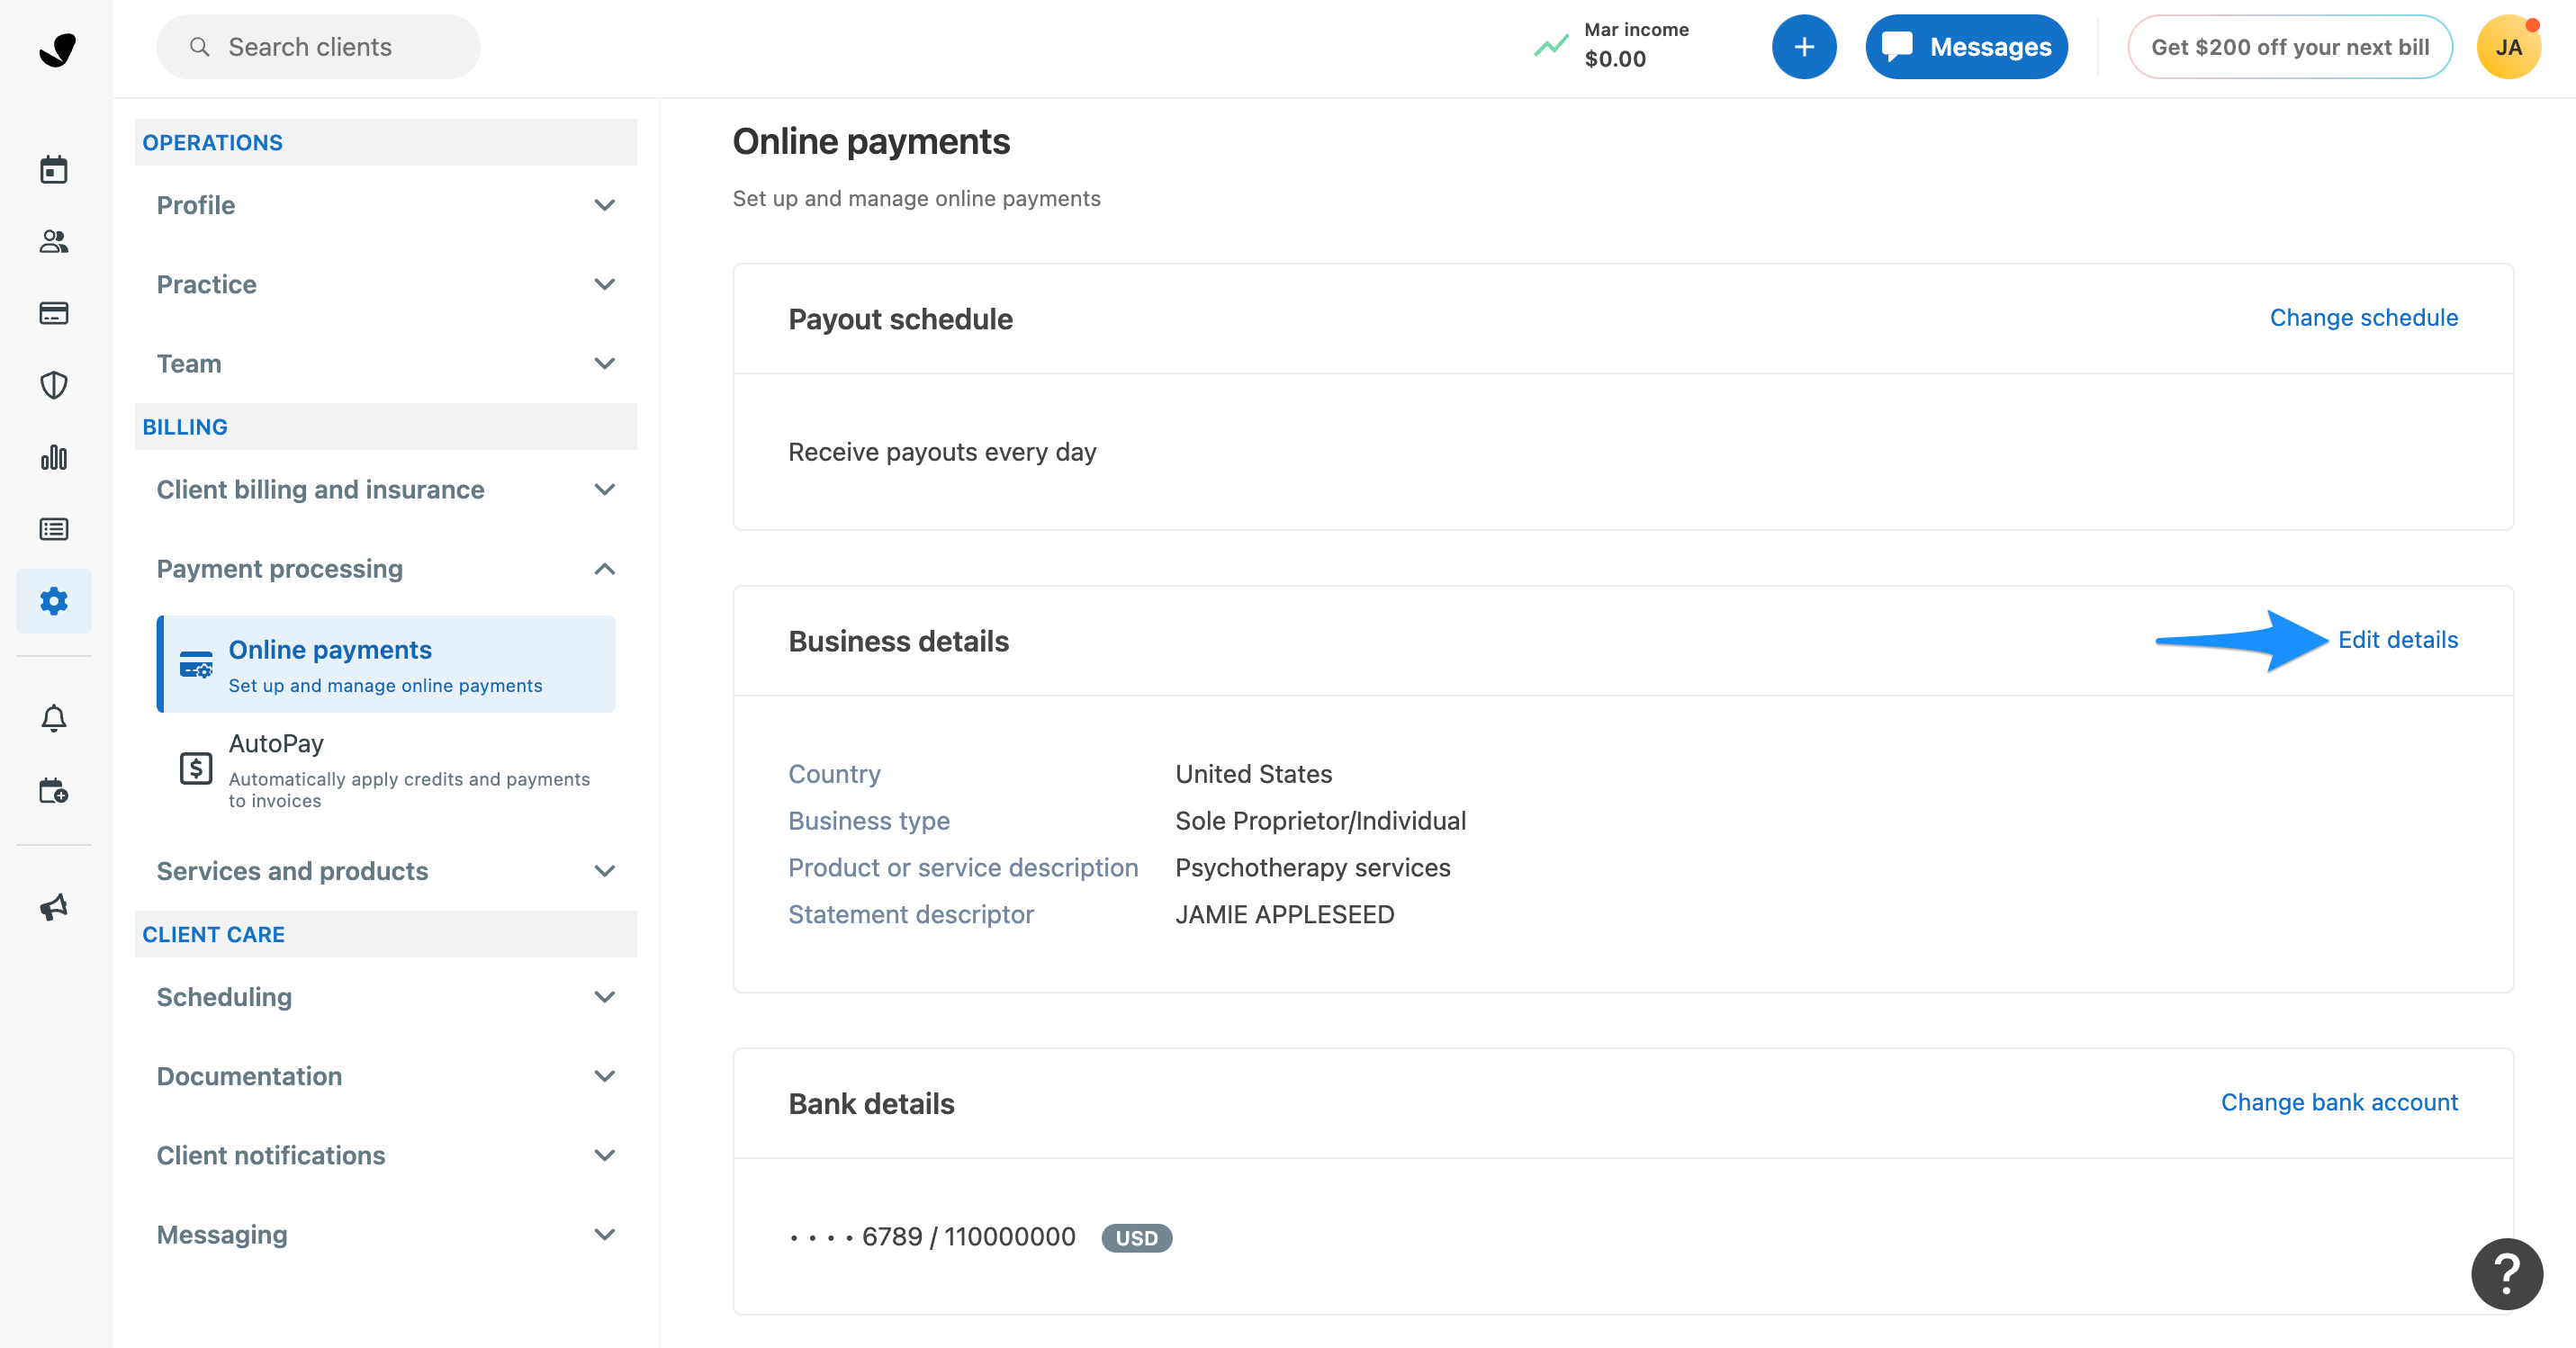Click Edit details link
2576x1348 pixels.
2397,640
